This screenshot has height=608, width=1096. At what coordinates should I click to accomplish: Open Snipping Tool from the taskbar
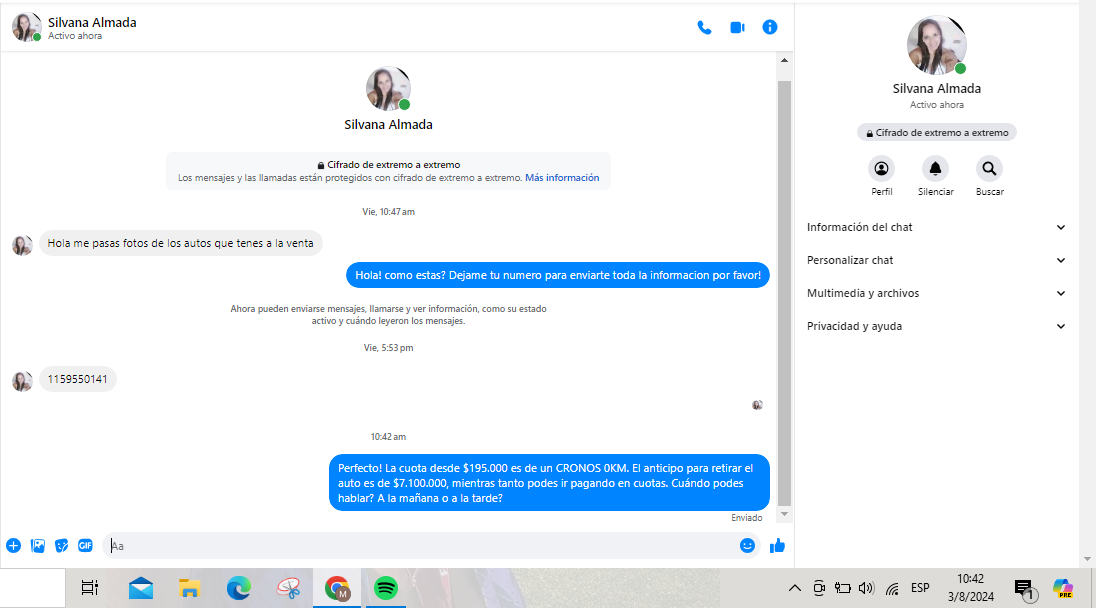point(288,588)
